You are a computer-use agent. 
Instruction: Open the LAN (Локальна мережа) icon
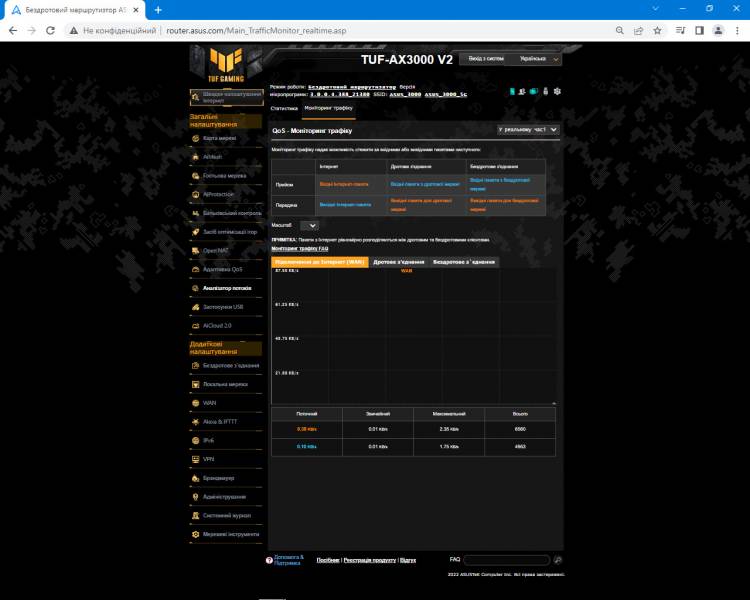point(195,384)
